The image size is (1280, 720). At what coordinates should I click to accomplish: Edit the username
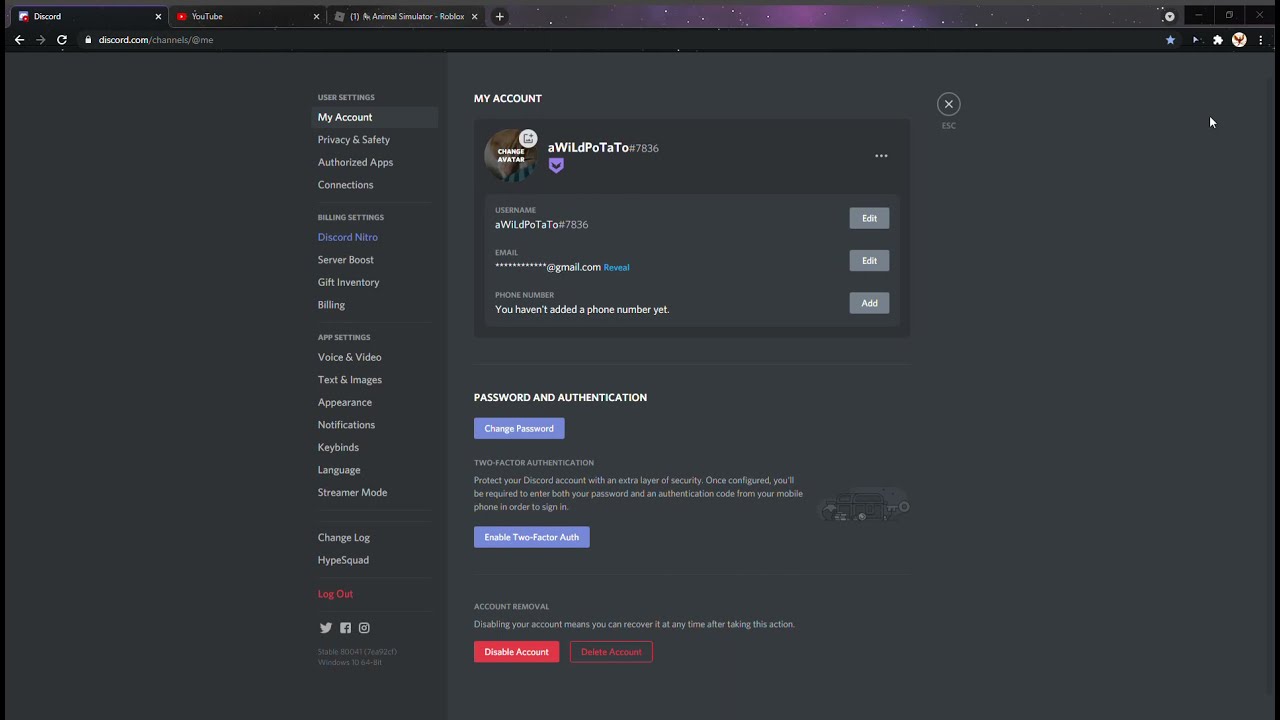869,218
